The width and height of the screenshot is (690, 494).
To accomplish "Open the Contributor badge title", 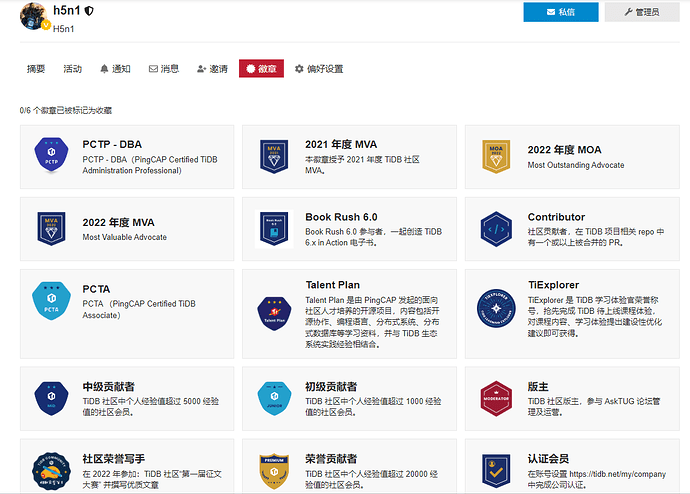I will (556, 217).
